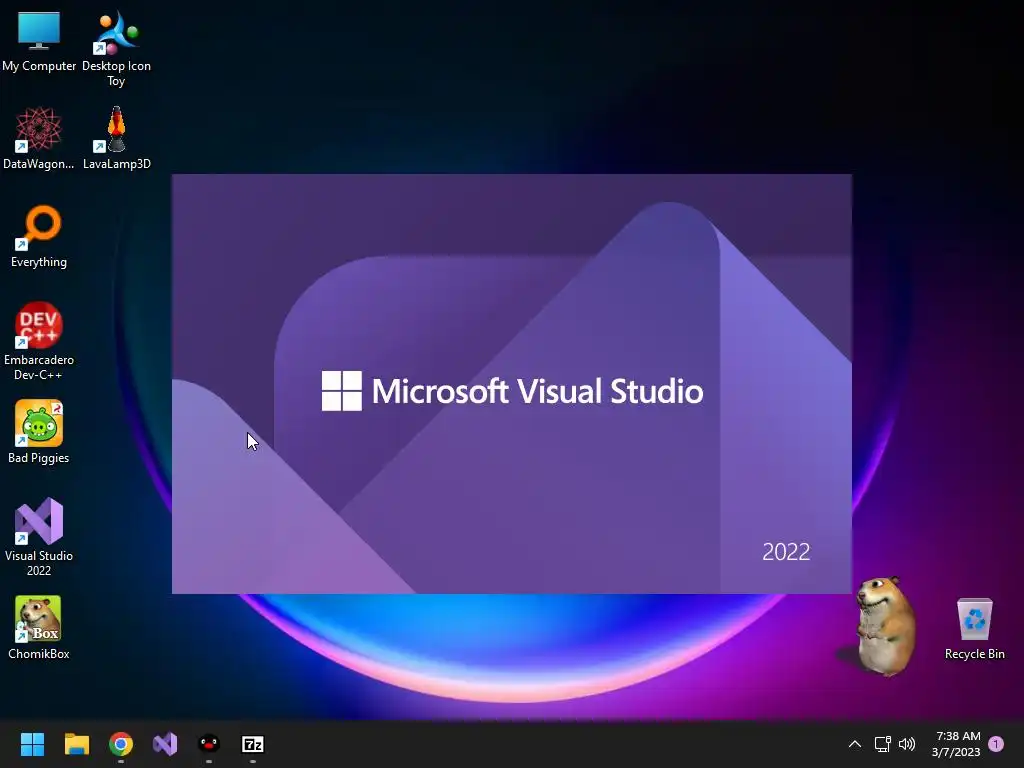
Task: Select the DataWagon desktop shortcut
Action: pyautogui.click(x=39, y=138)
